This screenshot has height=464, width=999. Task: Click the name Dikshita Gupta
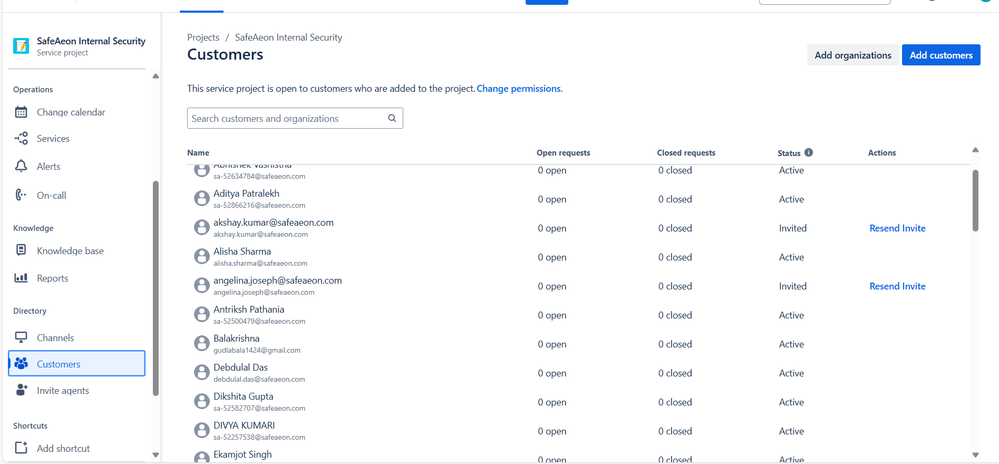(x=243, y=396)
